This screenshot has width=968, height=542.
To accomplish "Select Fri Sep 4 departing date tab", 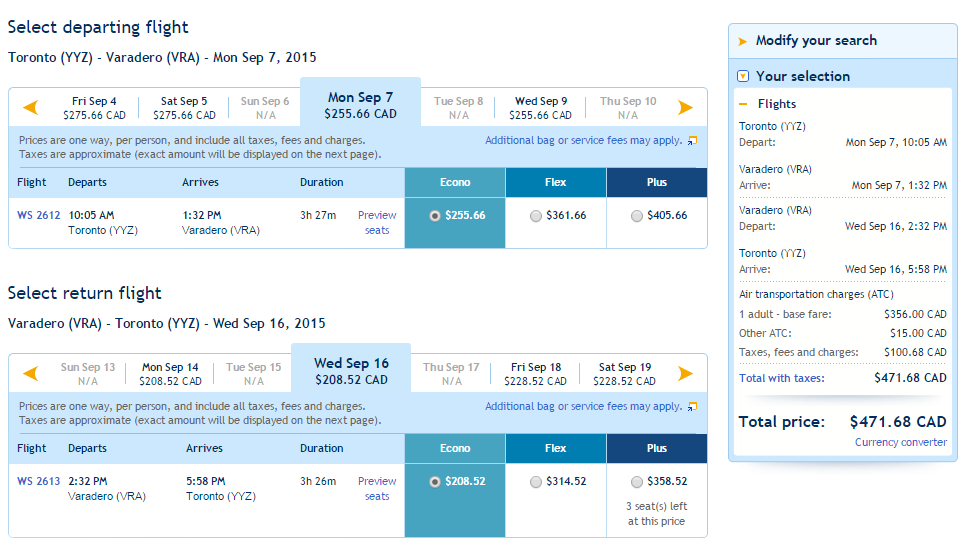I will point(94,108).
